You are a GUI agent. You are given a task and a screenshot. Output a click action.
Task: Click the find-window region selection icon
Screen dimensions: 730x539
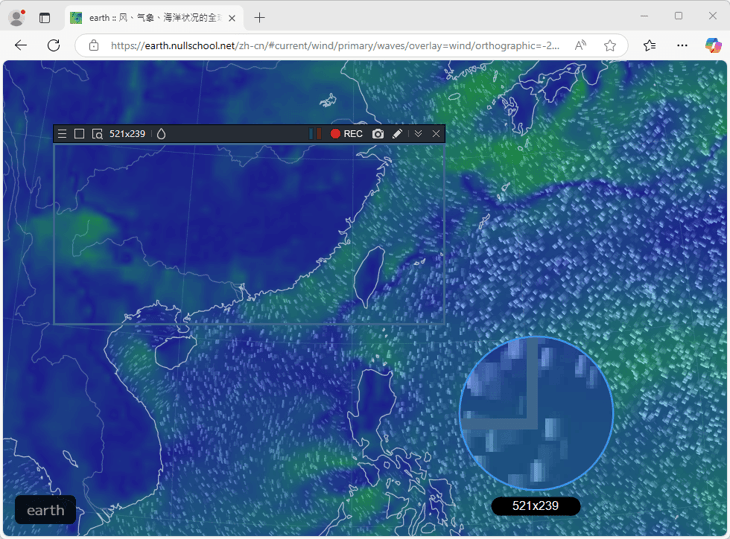pos(97,134)
